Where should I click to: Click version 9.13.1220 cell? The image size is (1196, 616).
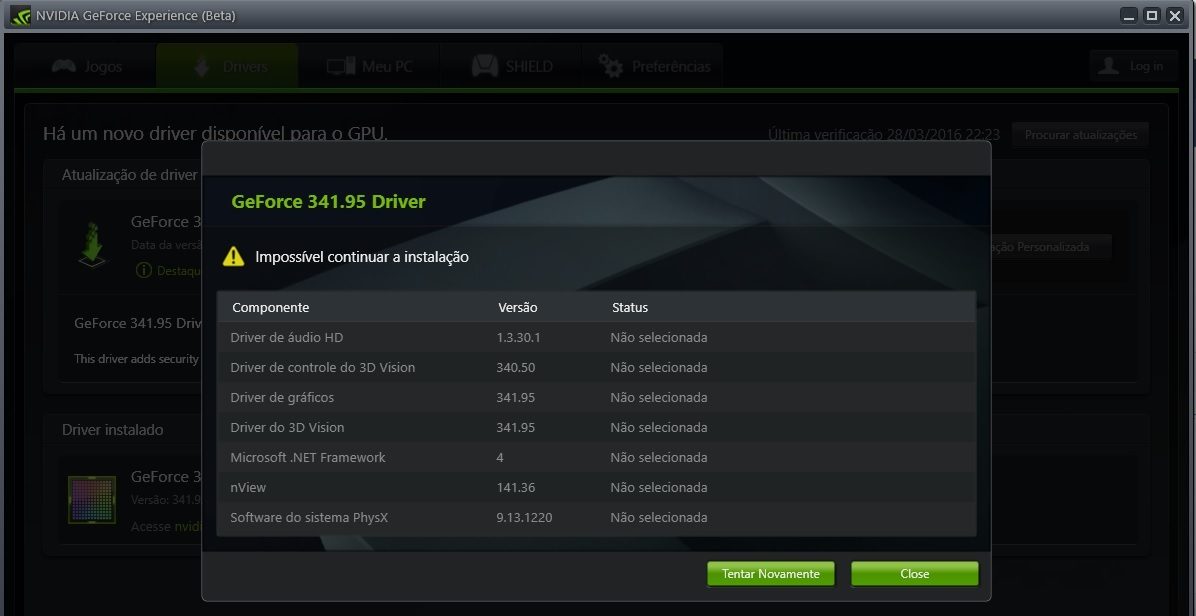[x=524, y=518]
